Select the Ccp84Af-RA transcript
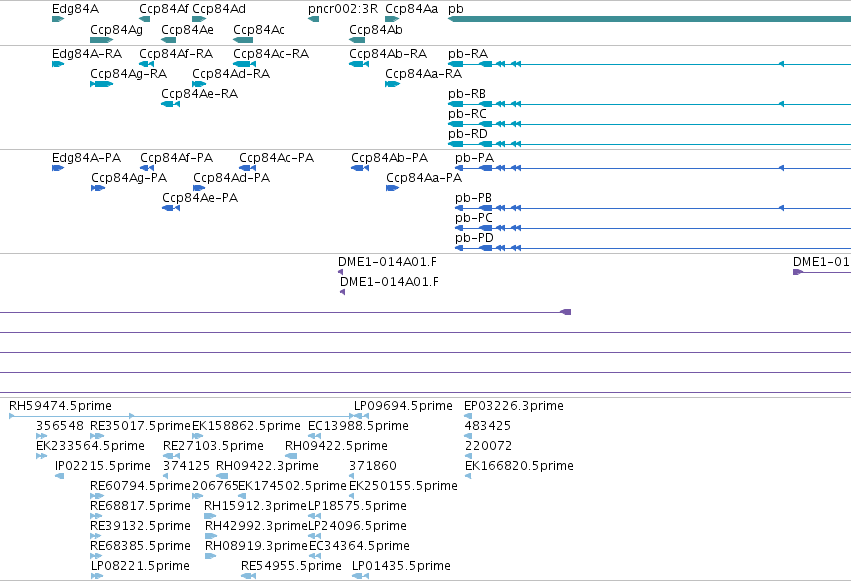The height and width of the screenshot is (581, 851). tap(147, 64)
